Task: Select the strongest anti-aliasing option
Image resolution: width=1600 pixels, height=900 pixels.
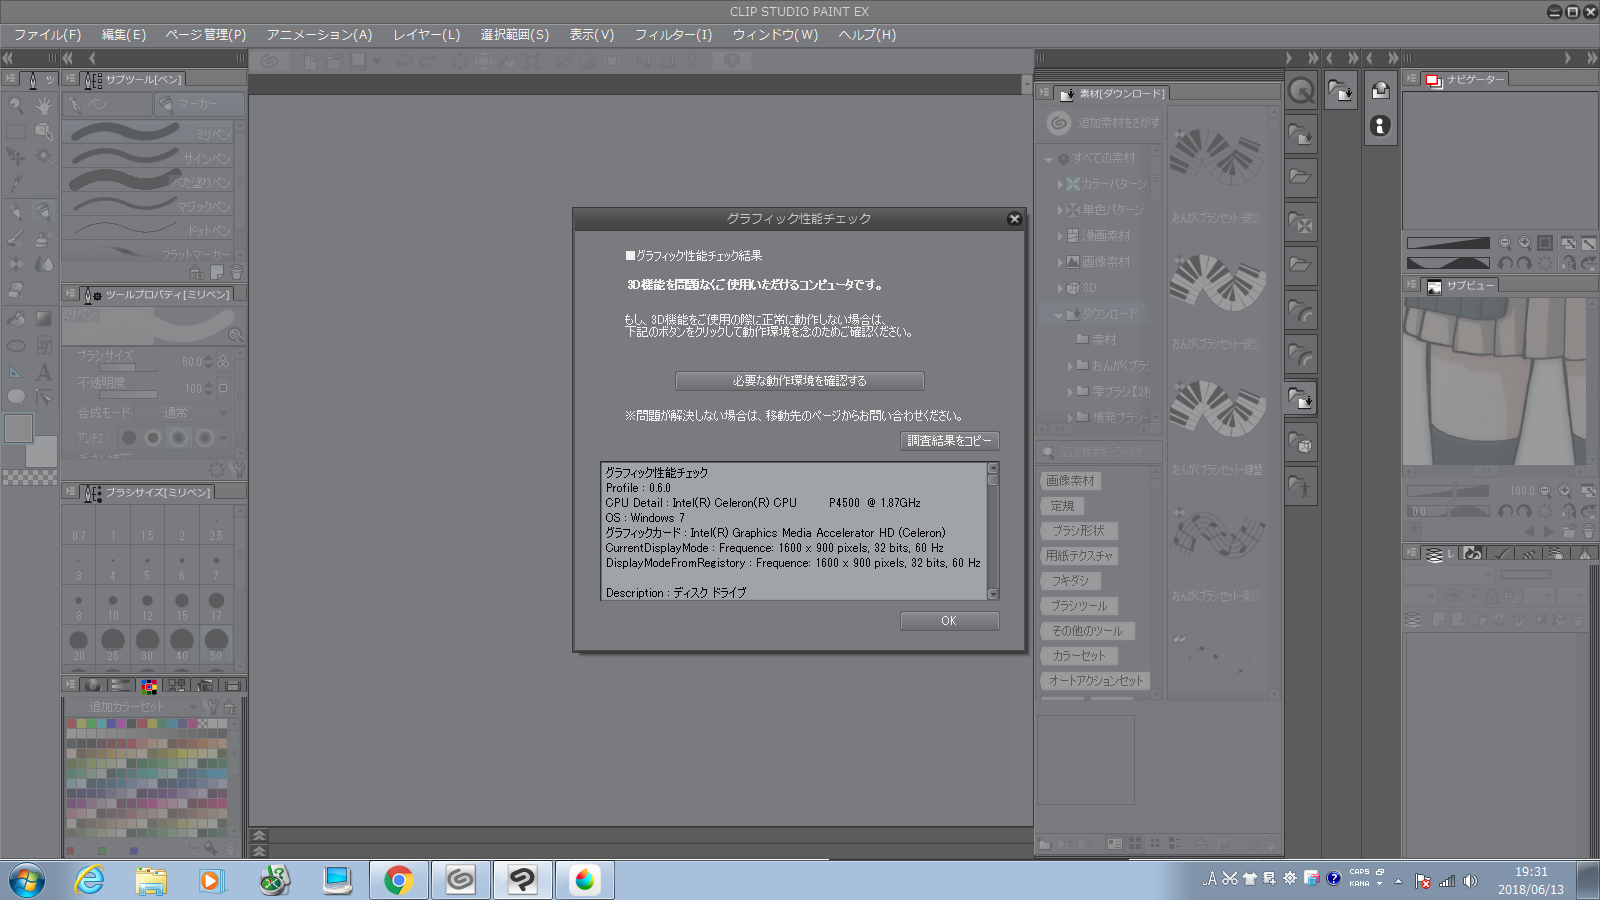Action: (x=204, y=438)
